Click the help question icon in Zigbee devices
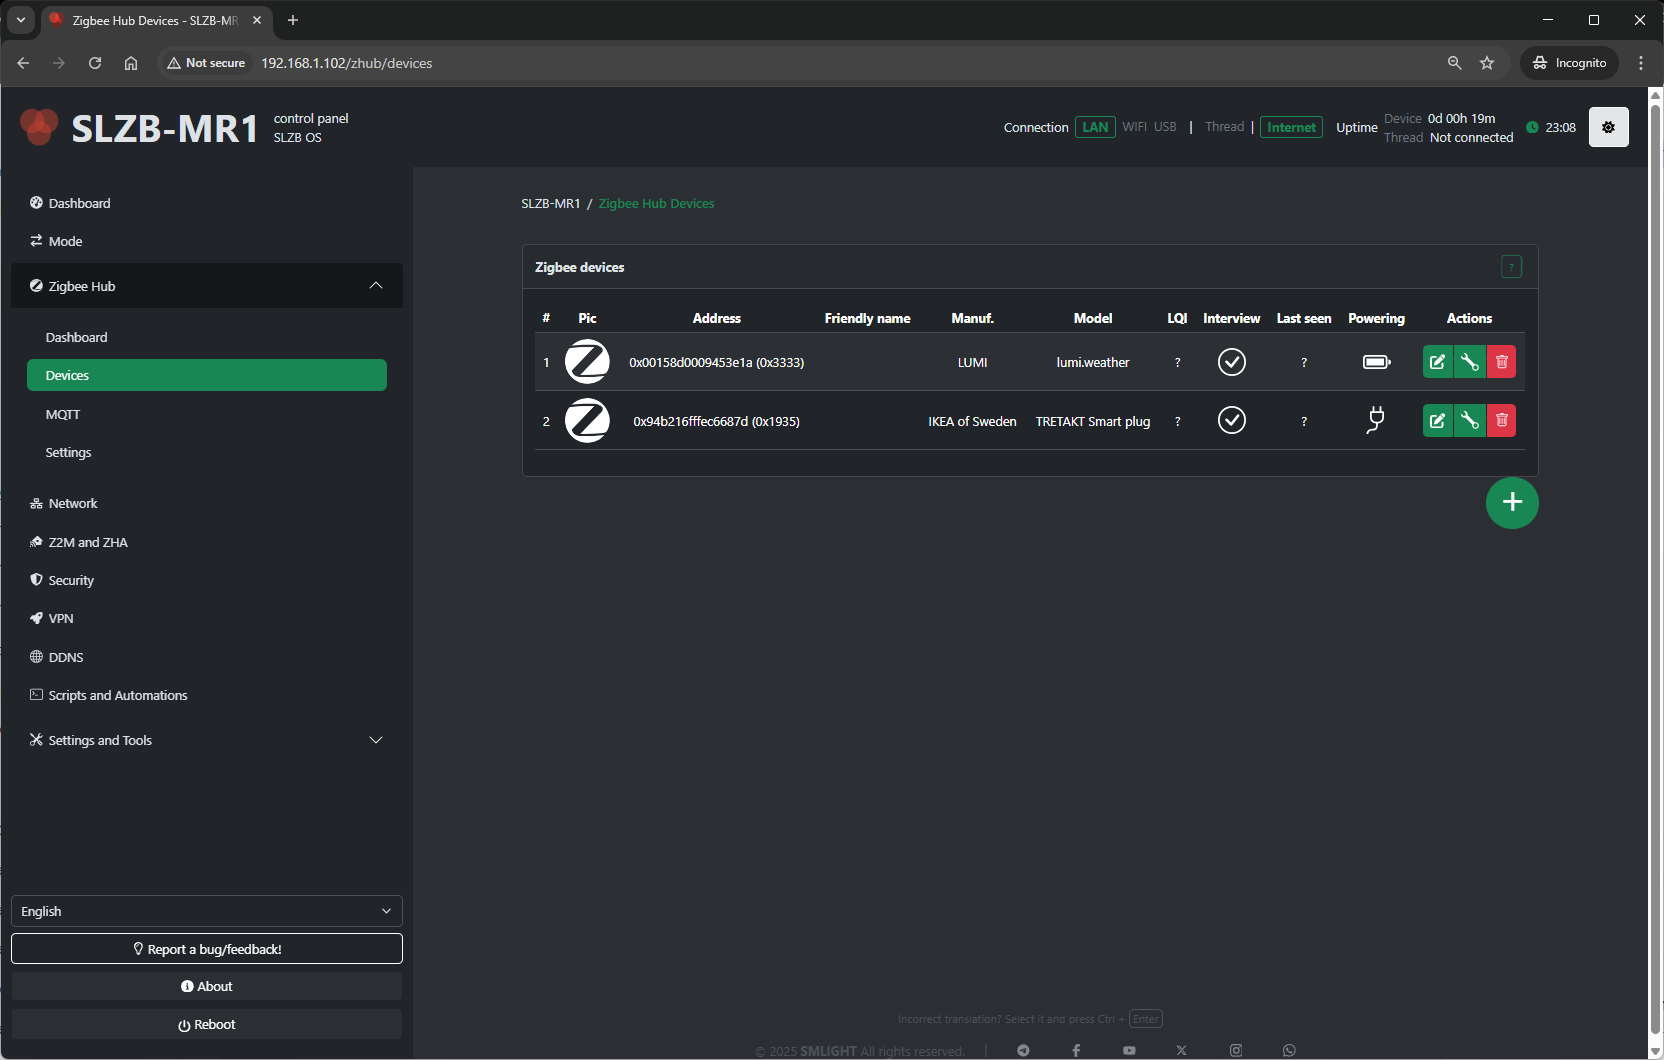 [x=1511, y=267]
